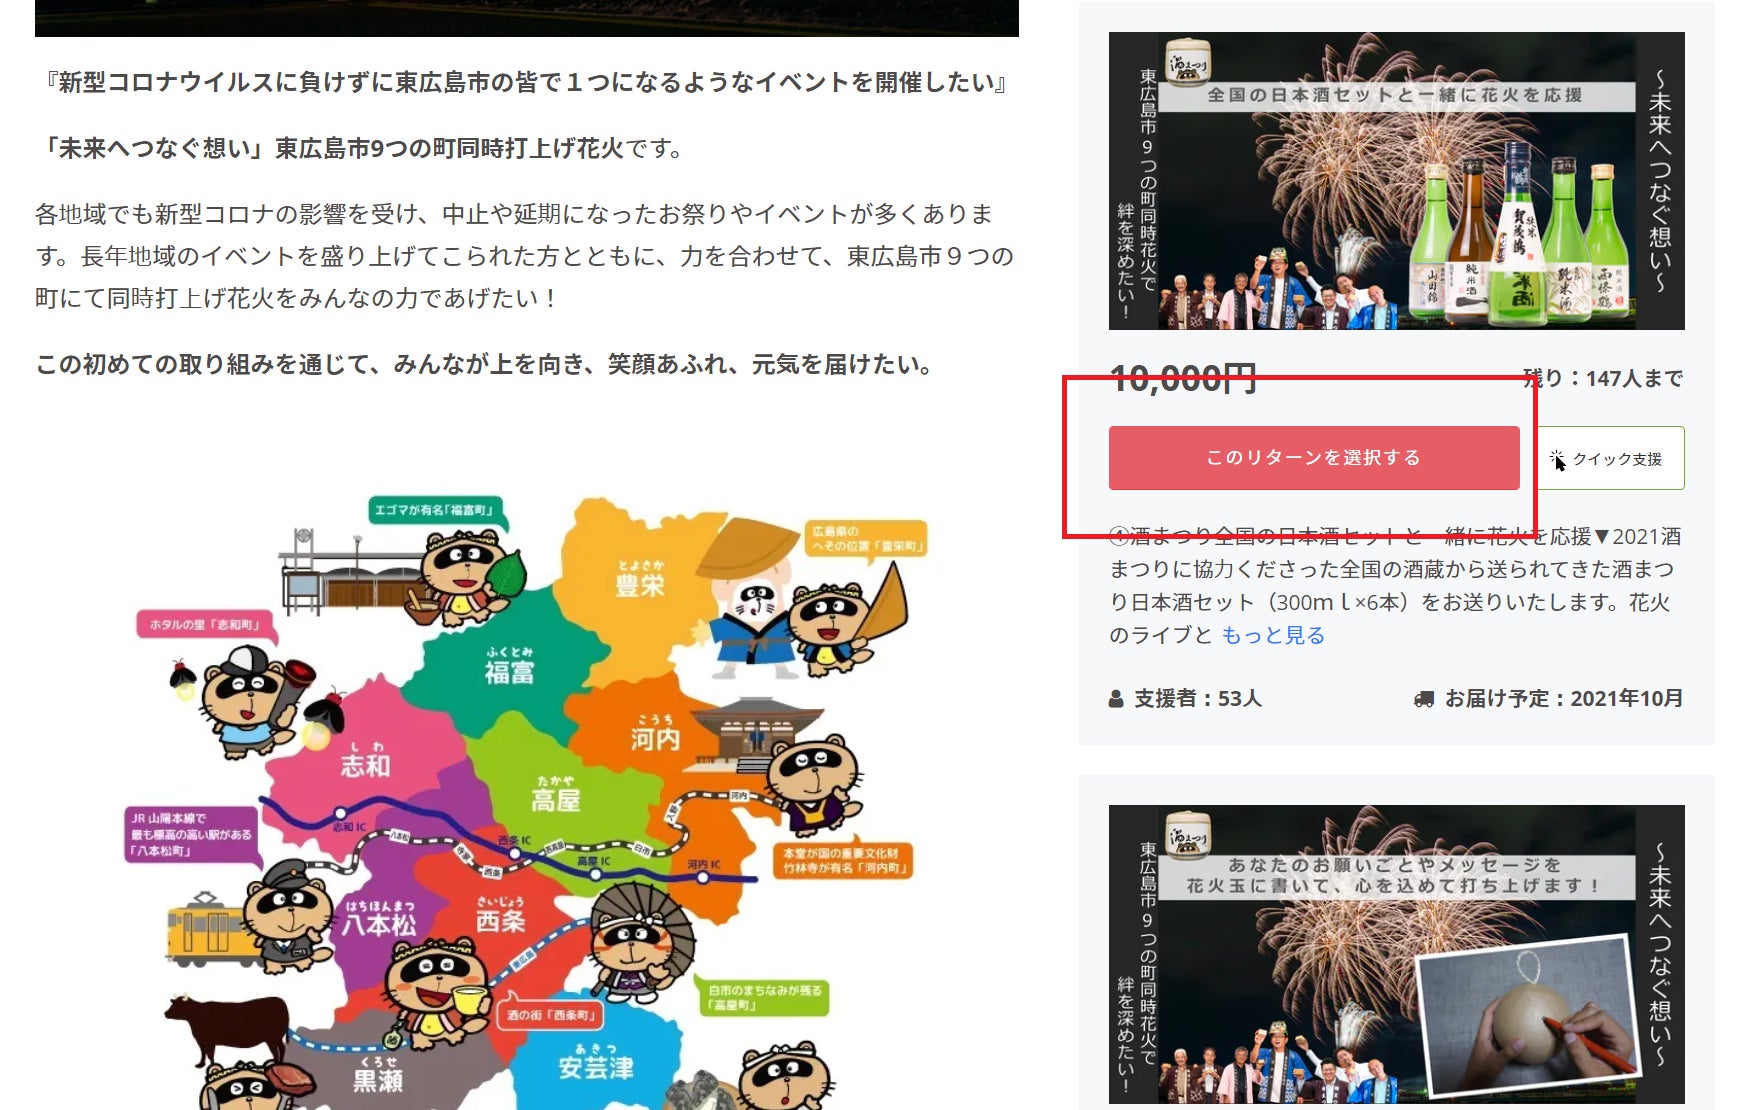Viewport: 1745px width, 1110px height.
Task: Click the このリターンを選択する button
Action: coord(1313,458)
